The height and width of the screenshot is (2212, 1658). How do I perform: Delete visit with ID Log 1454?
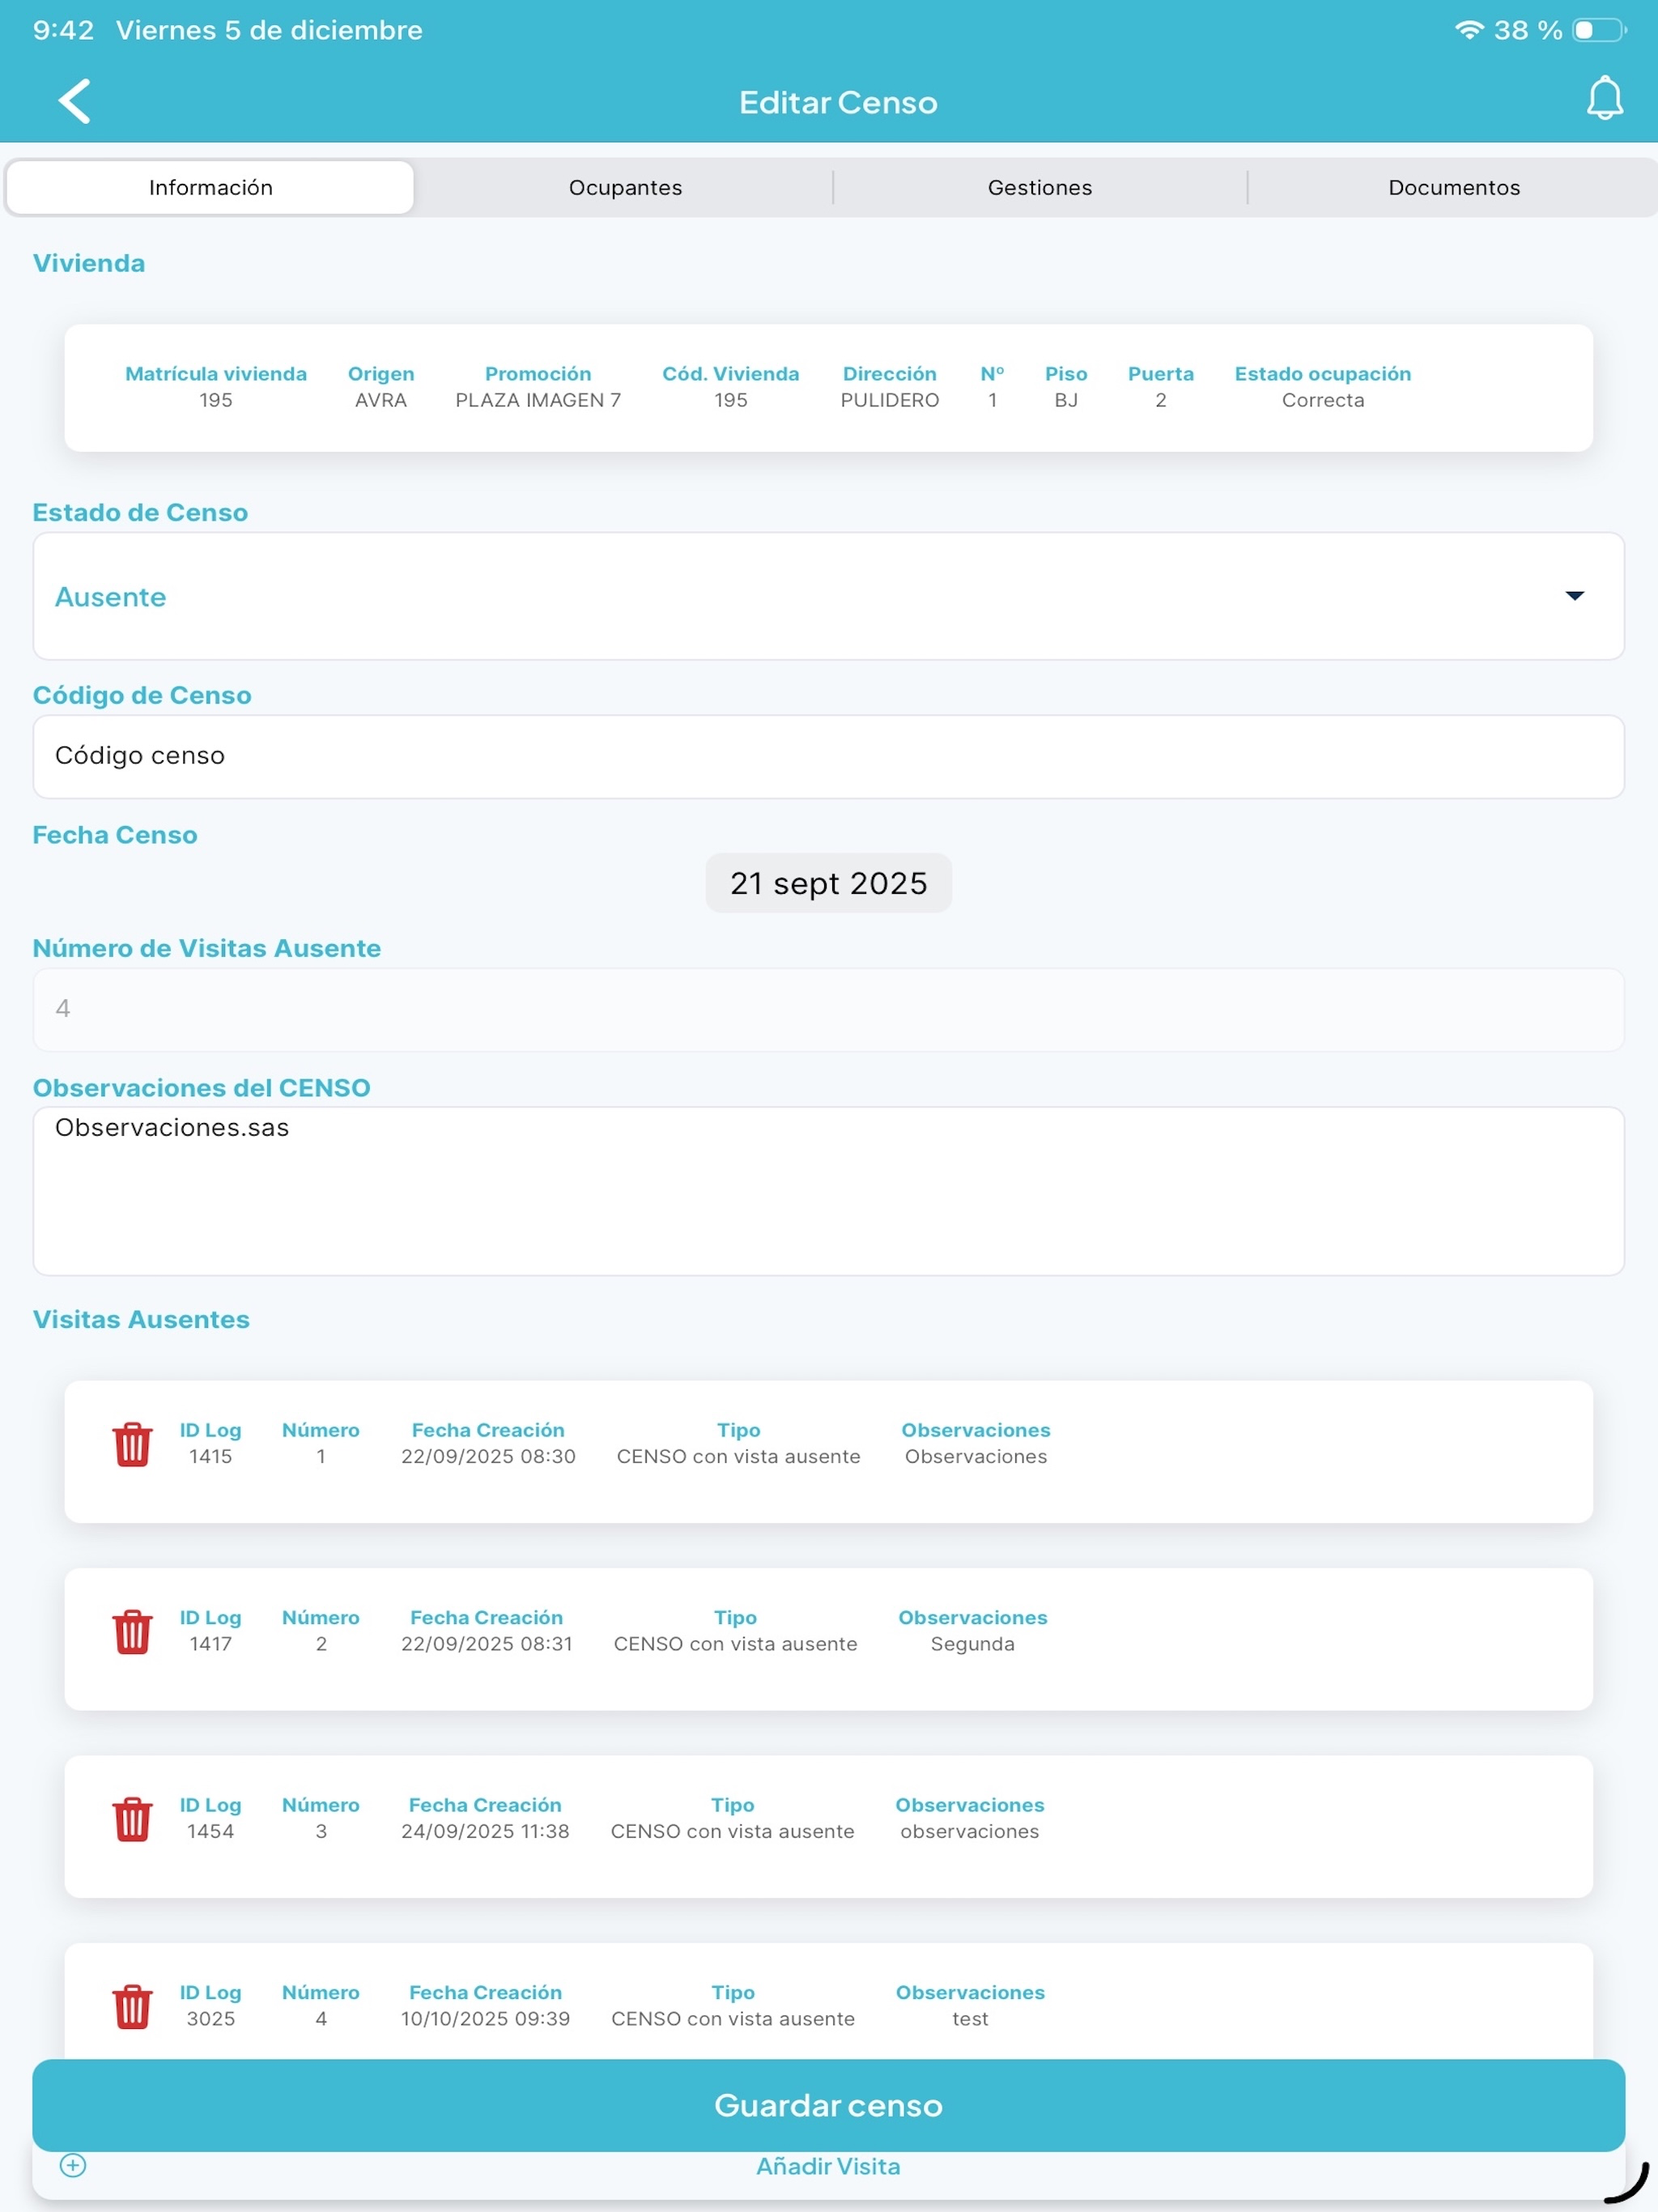pyautogui.click(x=132, y=1819)
